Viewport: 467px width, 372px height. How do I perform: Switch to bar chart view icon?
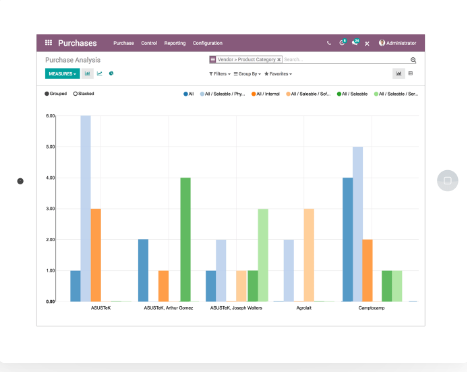click(88, 73)
